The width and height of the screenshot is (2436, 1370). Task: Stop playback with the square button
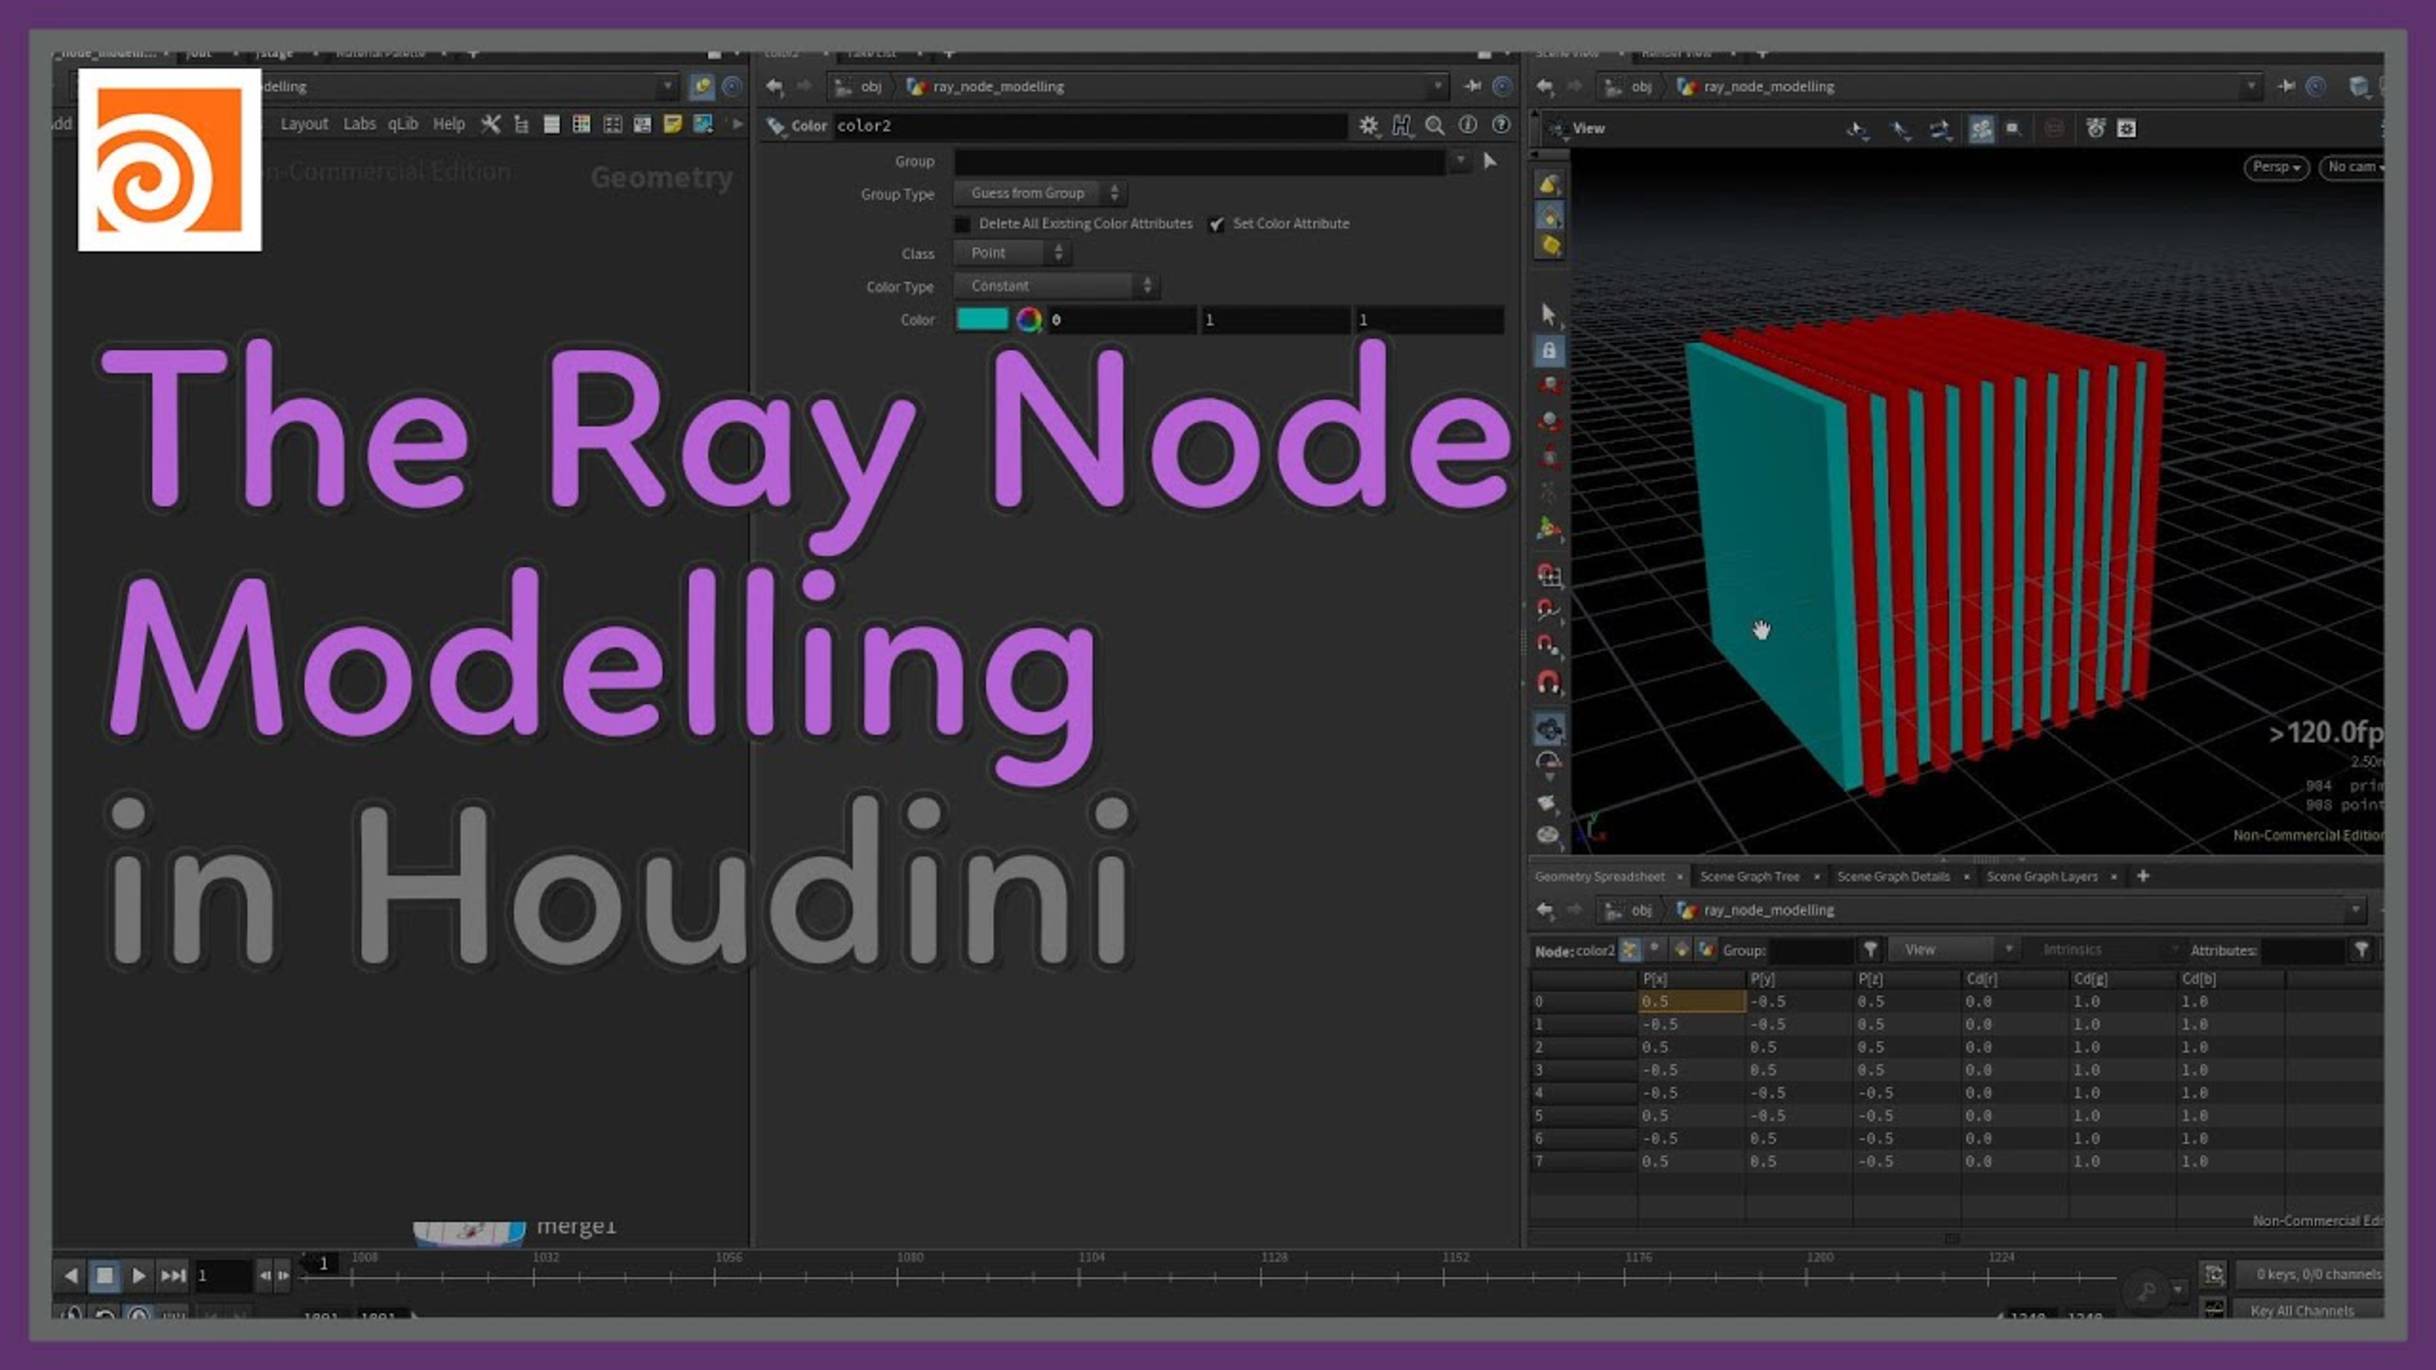104,1276
